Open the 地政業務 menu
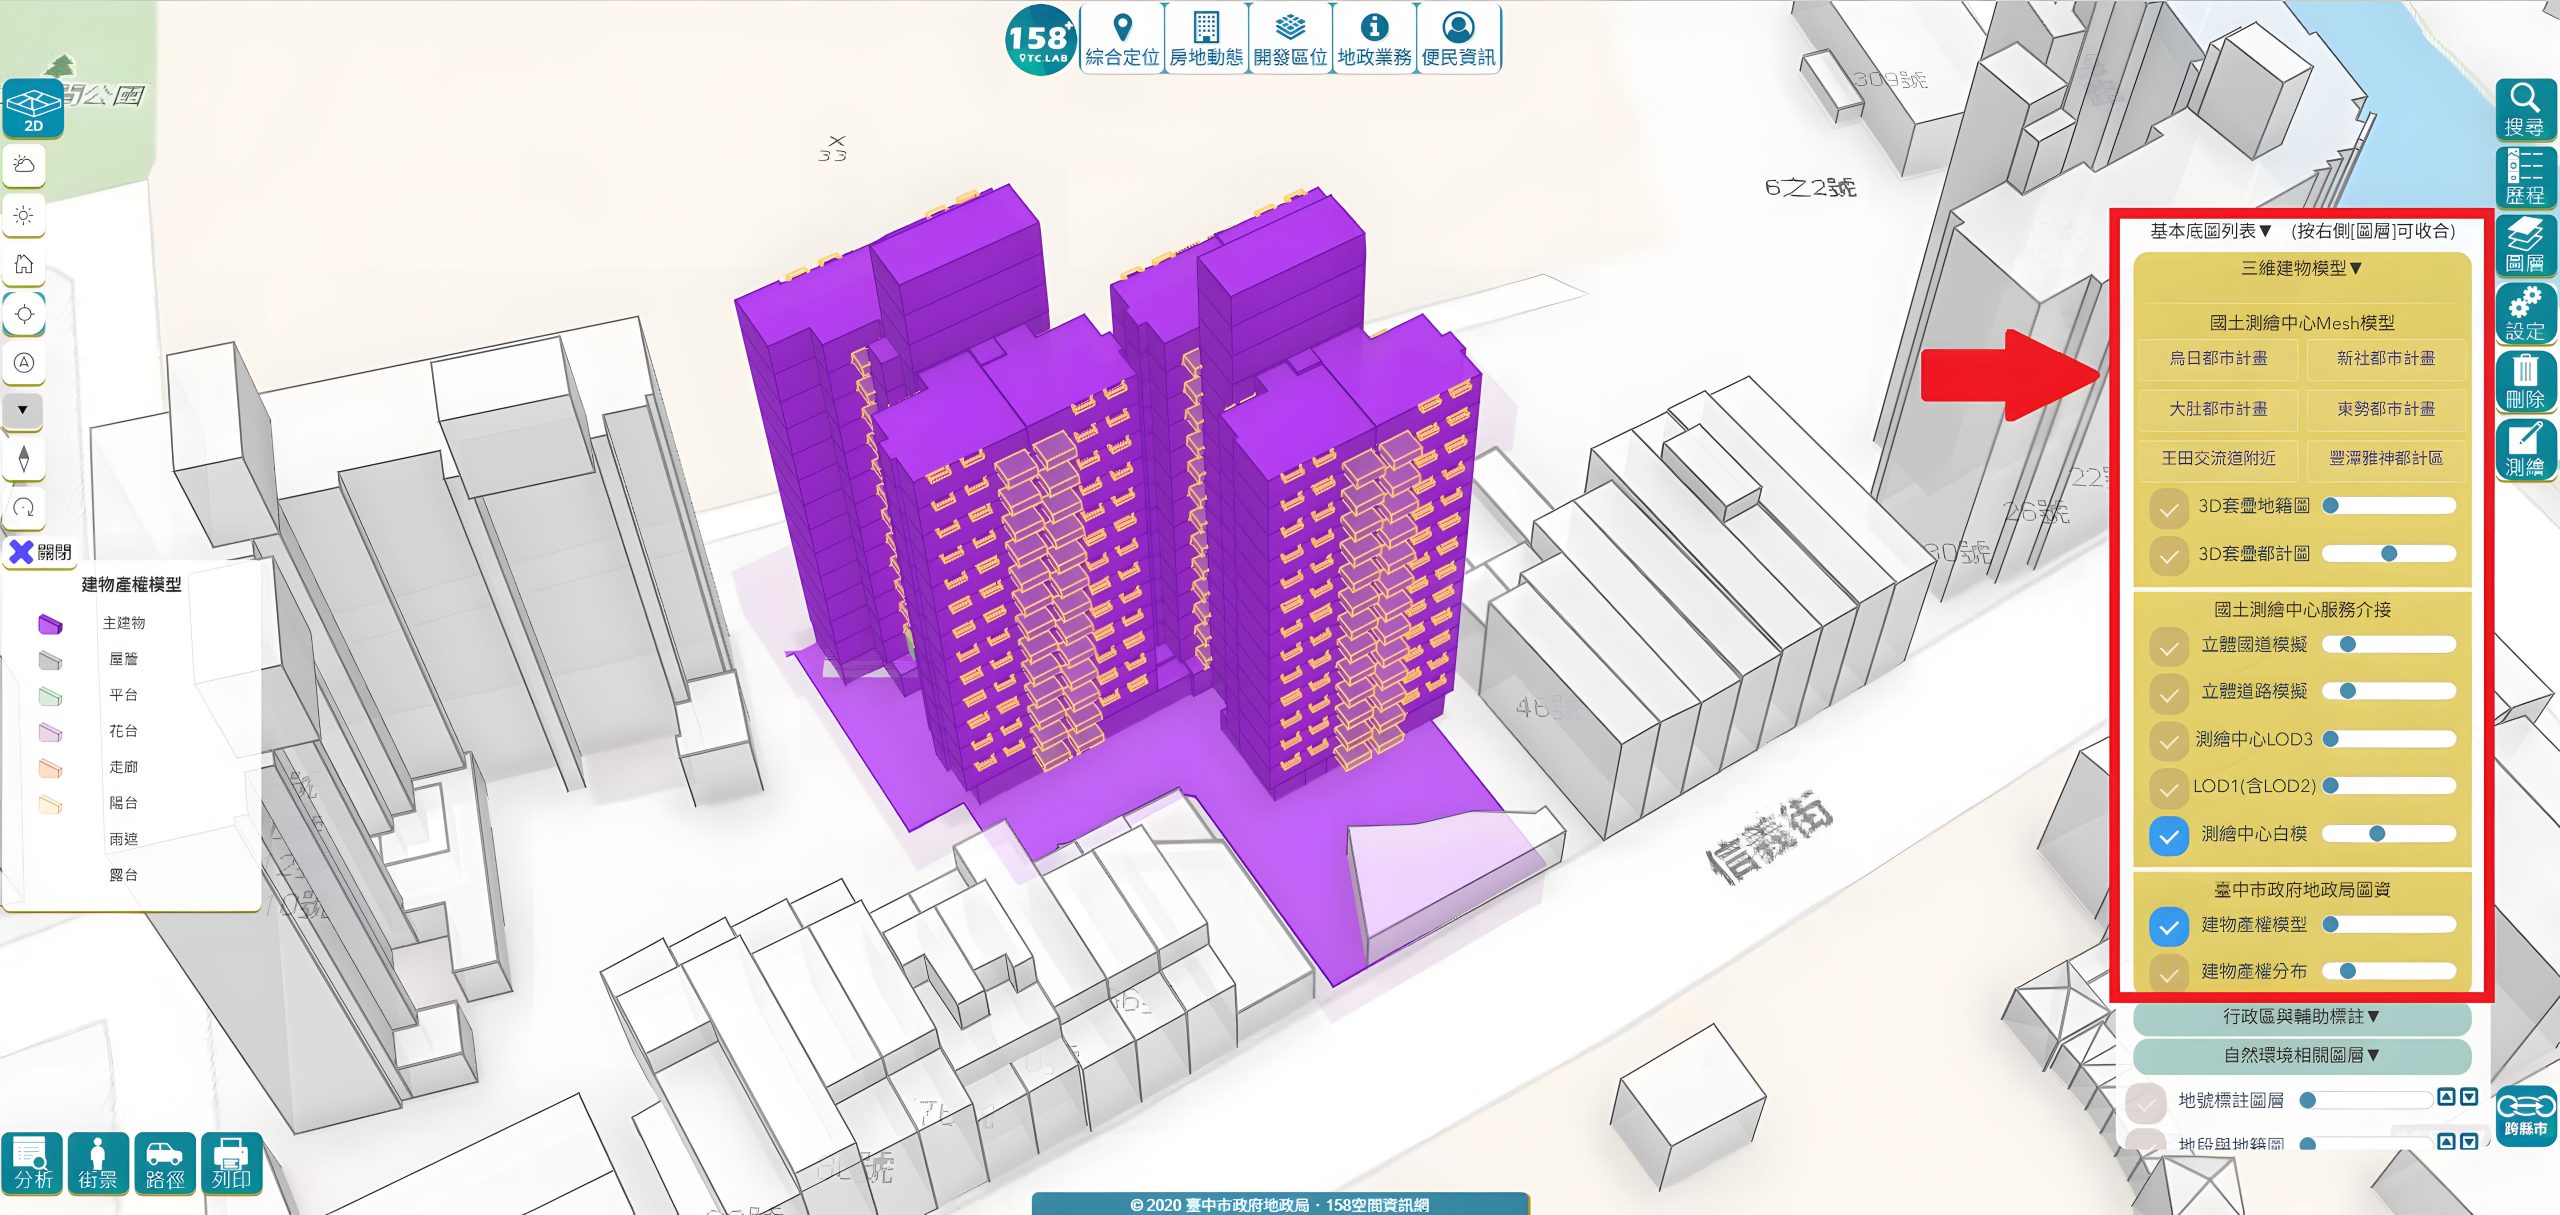2560x1215 pixels. [1374, 38]
